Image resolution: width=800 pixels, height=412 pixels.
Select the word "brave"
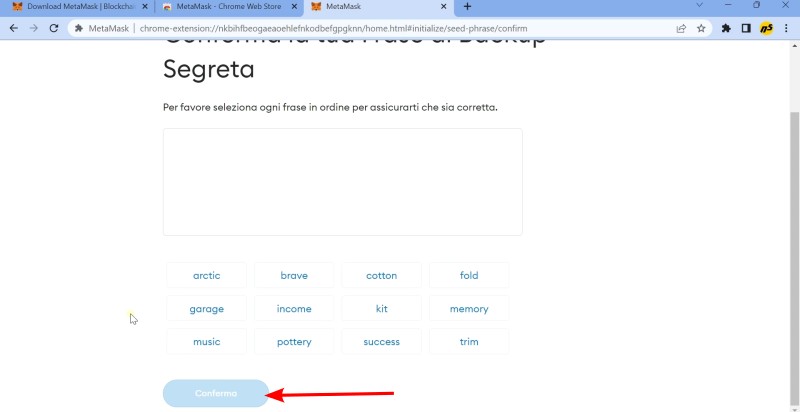pyautogui.click(x=294, y=275)
